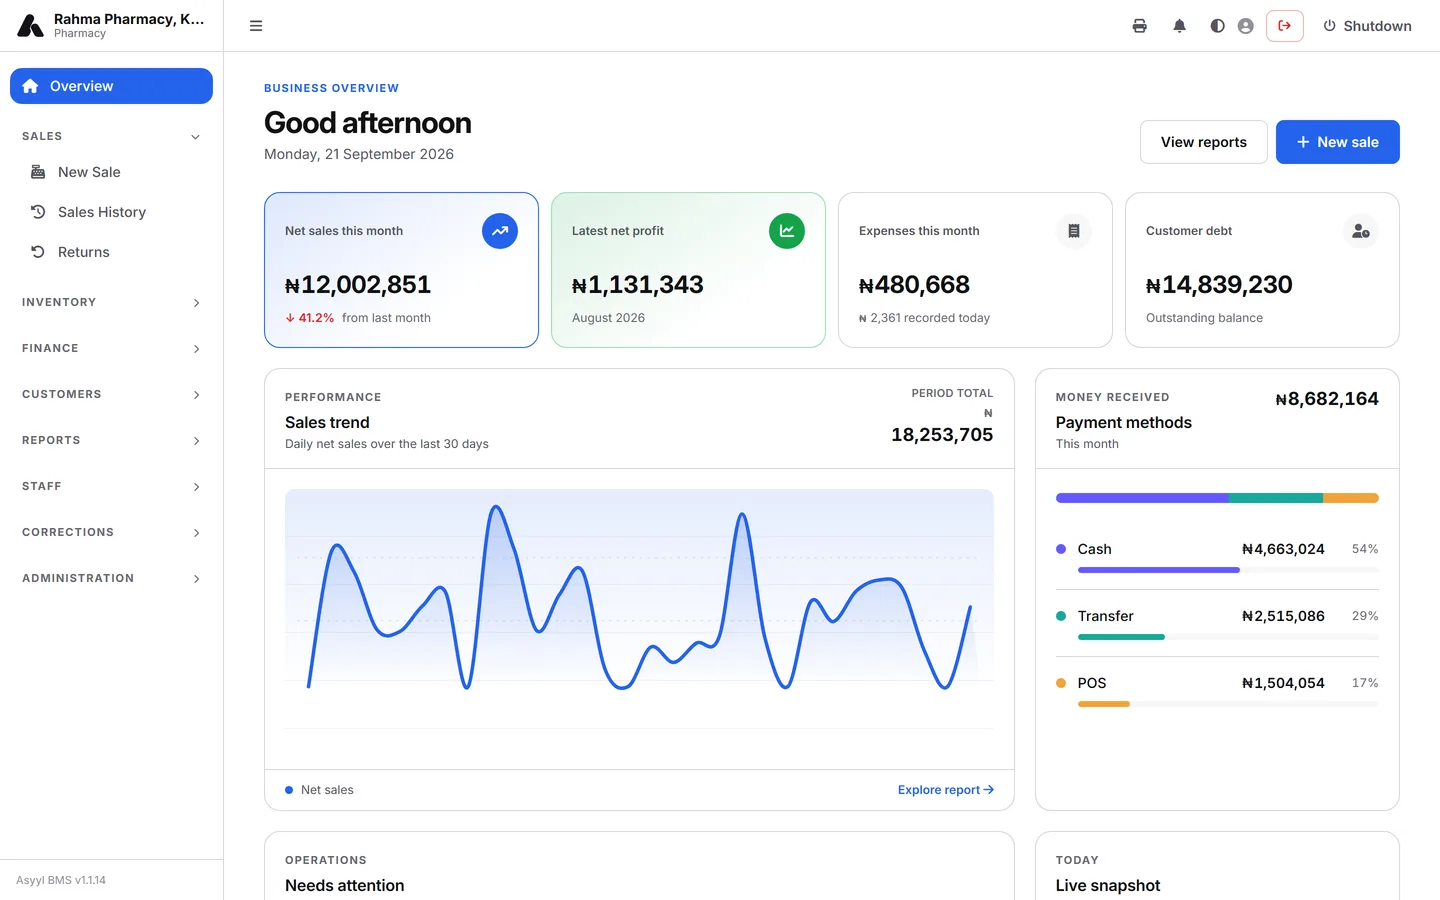Click the green Transfer color dot
This screenshot has height=900, width=1440.
pos(1061,616)
